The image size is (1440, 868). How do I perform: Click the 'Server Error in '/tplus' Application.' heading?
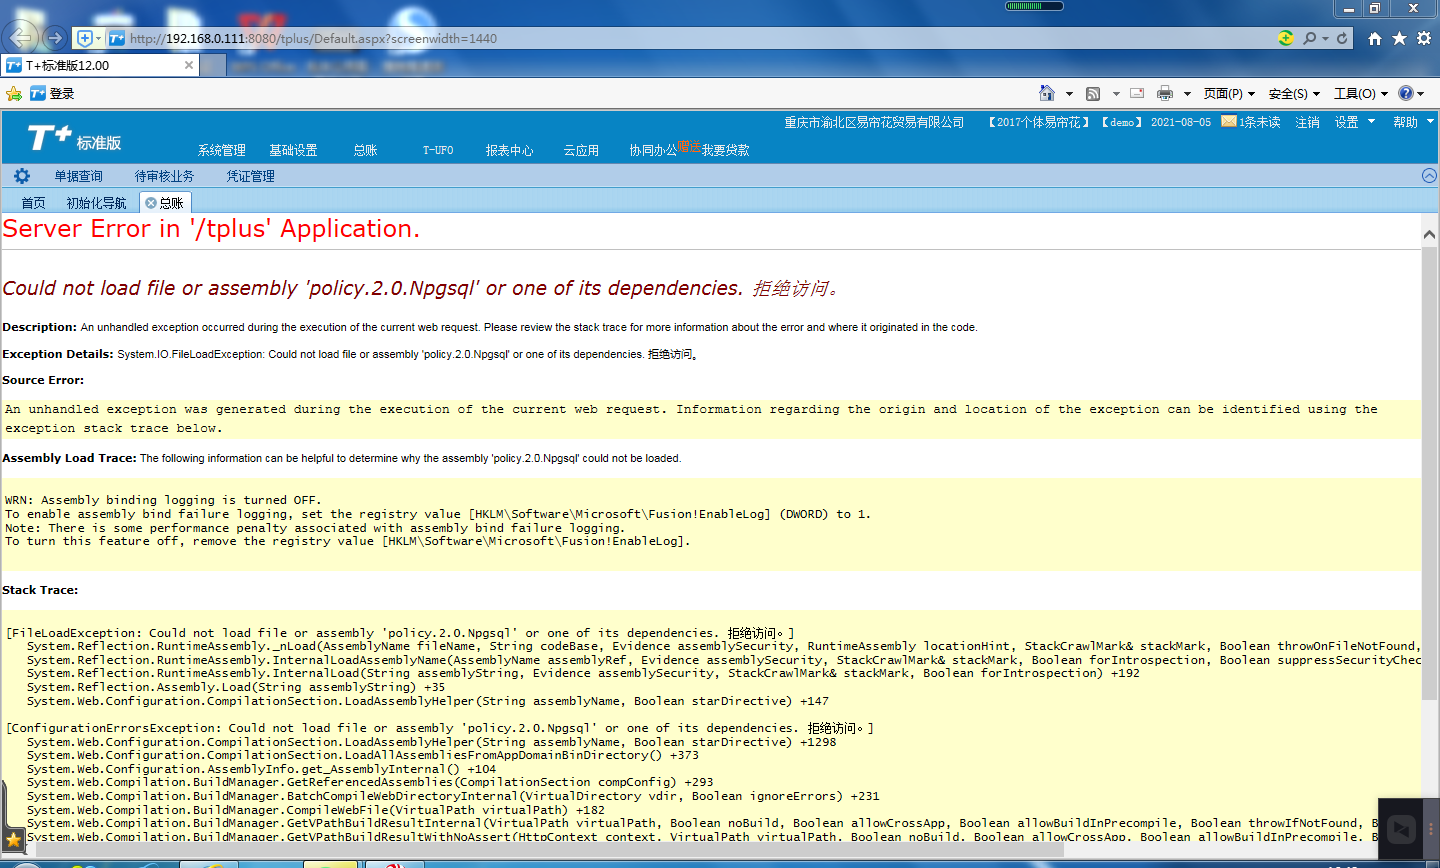click(x=211, y=229)
